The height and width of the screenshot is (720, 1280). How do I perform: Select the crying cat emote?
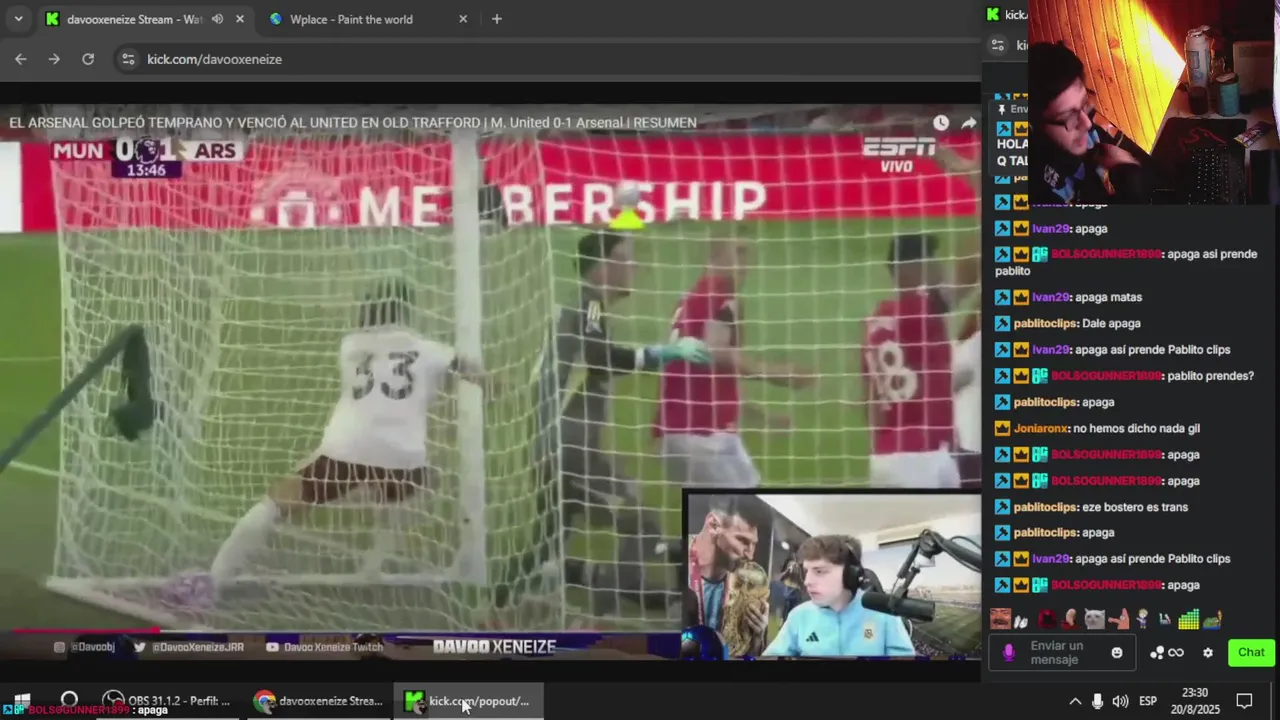coord(1094,620)
